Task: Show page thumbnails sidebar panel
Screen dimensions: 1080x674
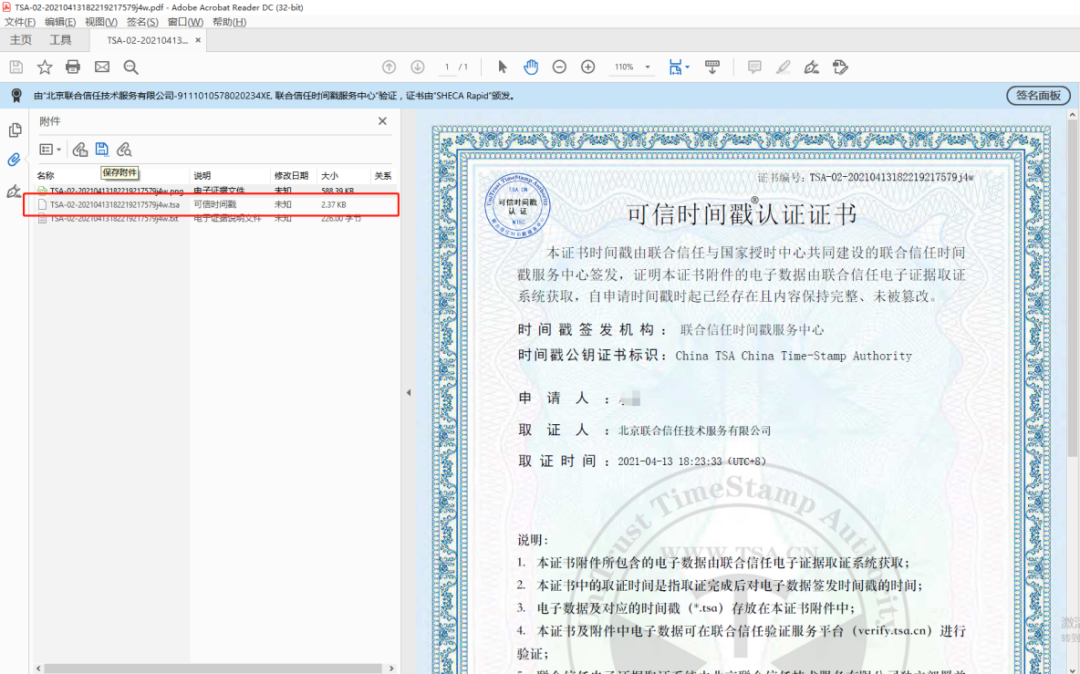Action: (x=14, y=129)
